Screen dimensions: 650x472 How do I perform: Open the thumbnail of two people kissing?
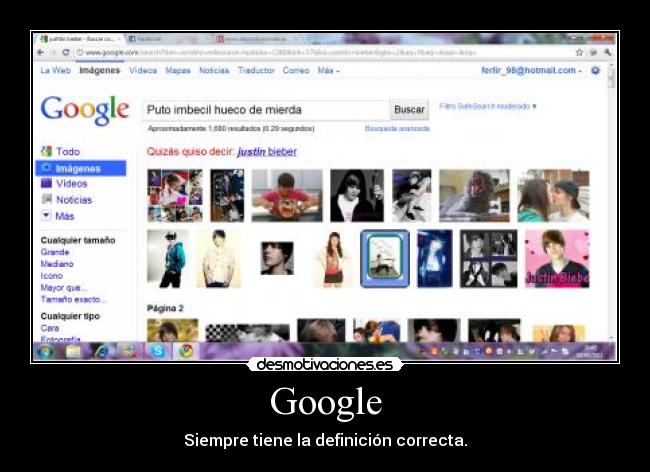tap(553, 196)
